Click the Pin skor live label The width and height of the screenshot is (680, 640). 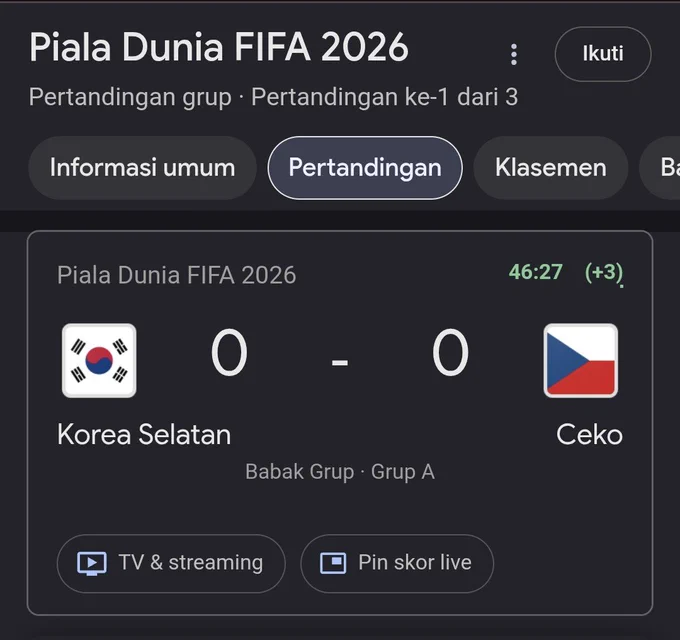415,563
